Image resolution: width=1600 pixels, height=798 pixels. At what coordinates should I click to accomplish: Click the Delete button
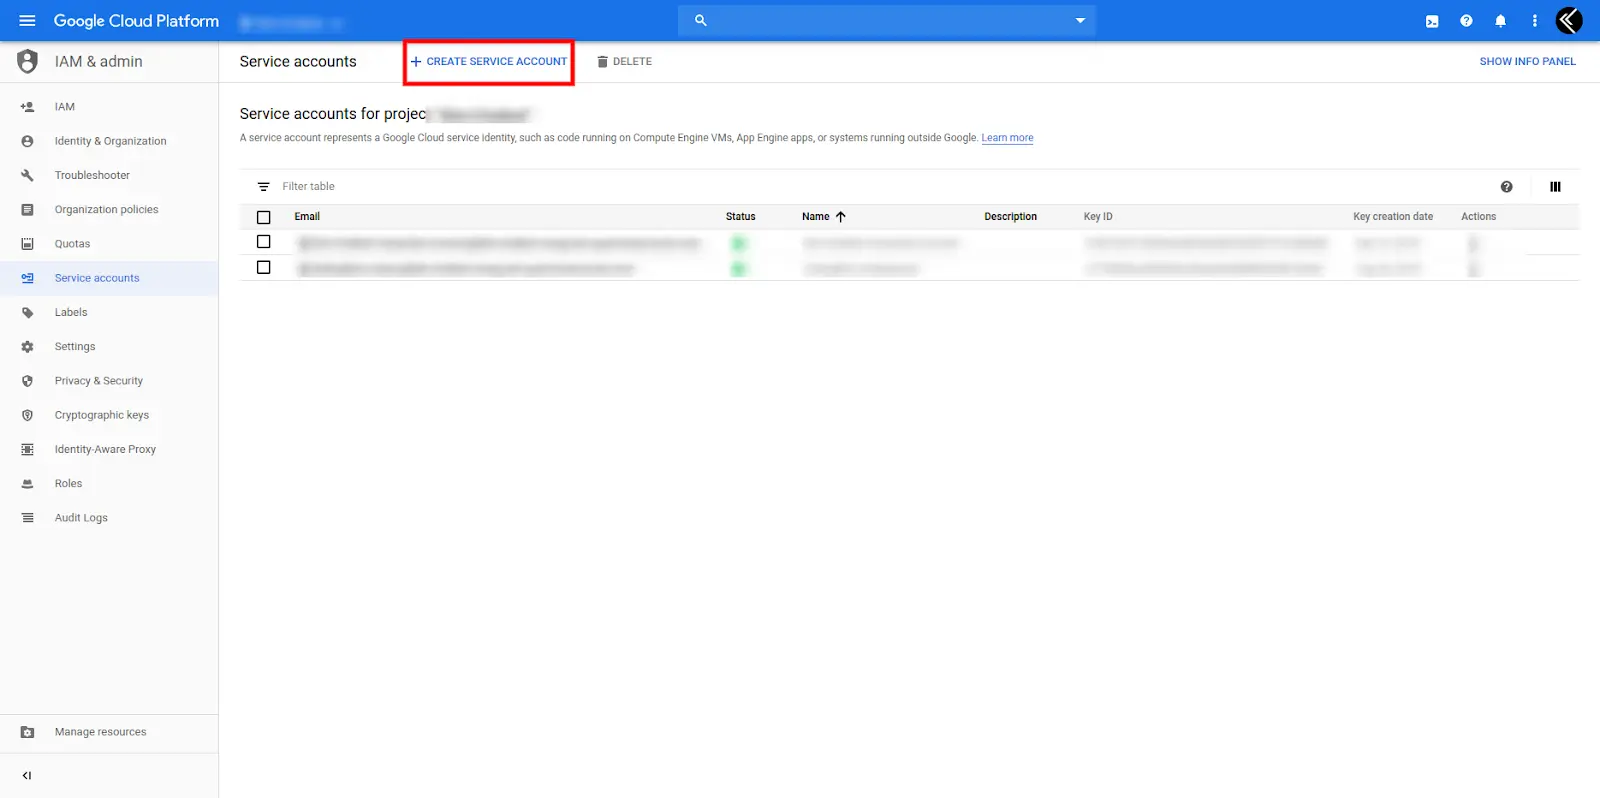[x=624, y=62]
